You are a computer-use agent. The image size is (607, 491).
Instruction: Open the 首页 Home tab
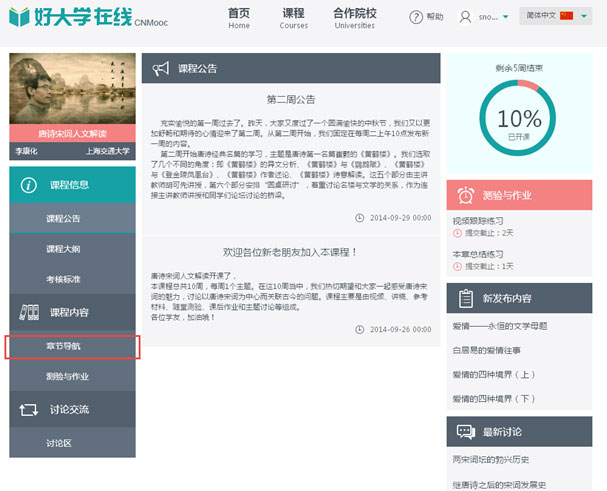239,19
